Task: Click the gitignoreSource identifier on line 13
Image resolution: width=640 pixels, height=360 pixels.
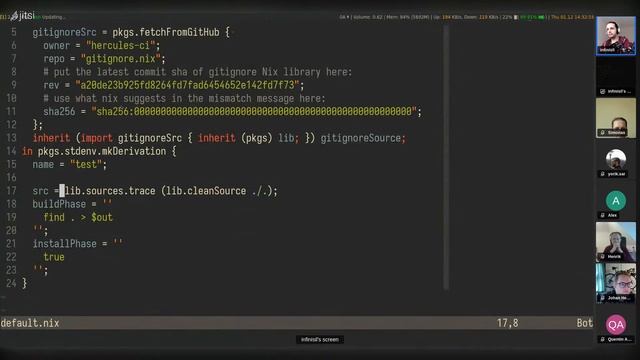Action: [360, 138]
